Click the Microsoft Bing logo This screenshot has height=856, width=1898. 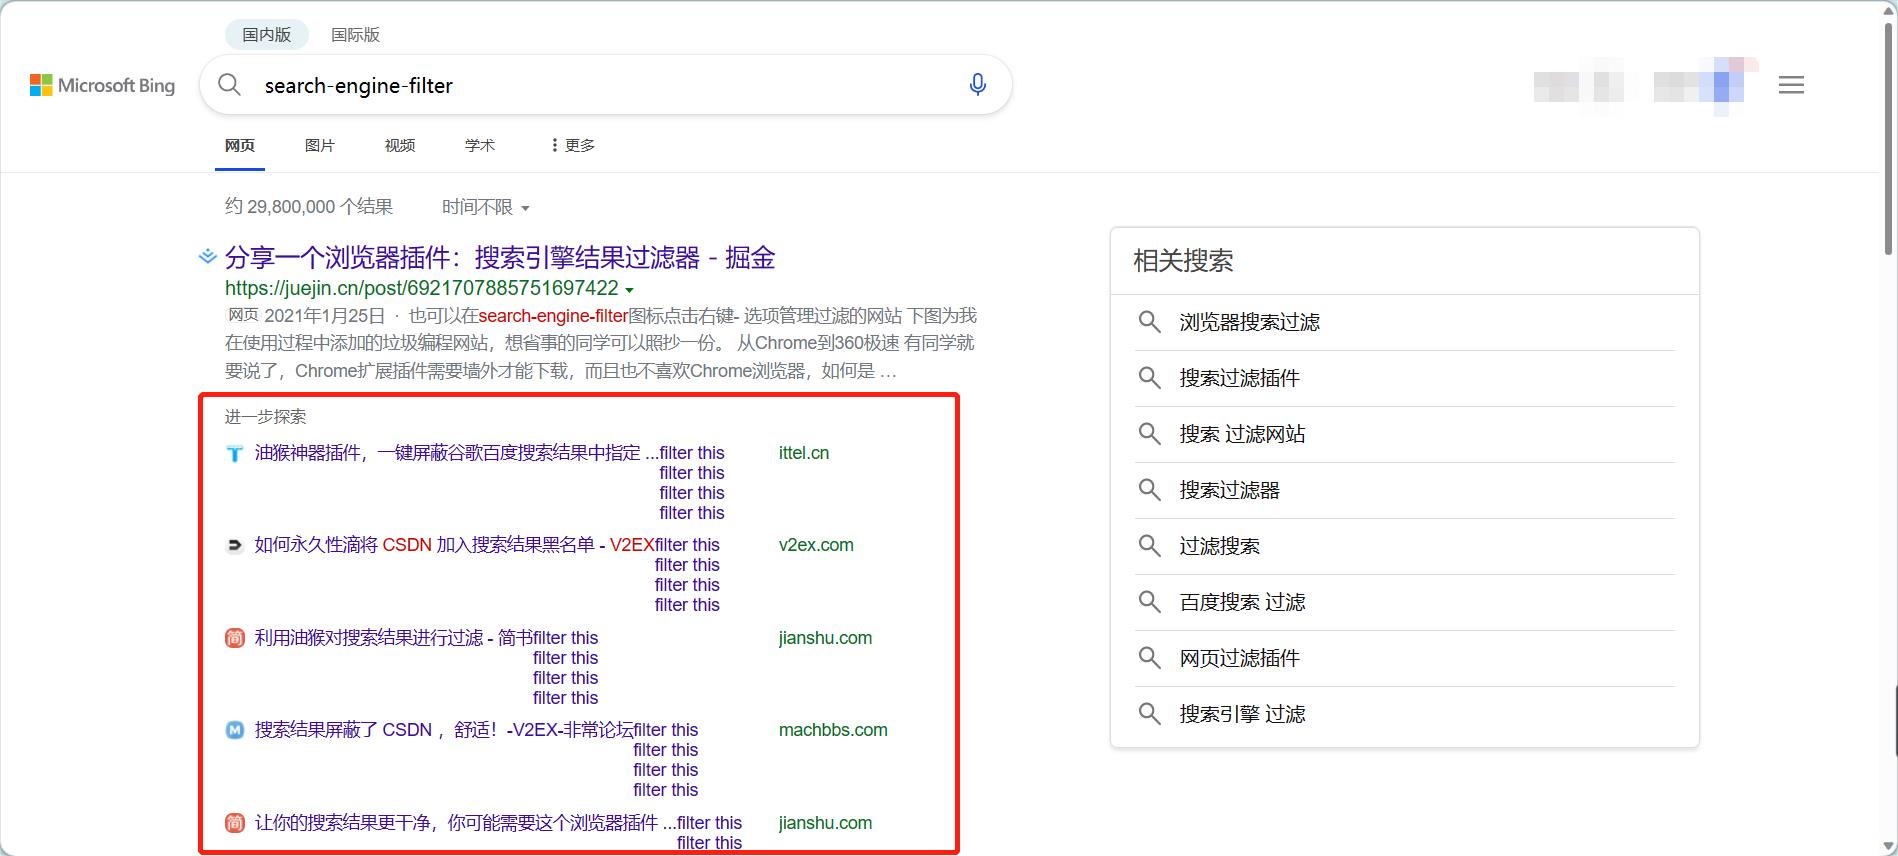[102, 85]
